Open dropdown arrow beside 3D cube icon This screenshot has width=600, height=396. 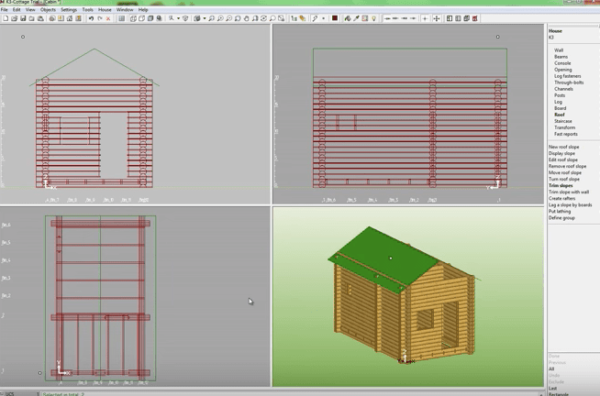(204, 18)
